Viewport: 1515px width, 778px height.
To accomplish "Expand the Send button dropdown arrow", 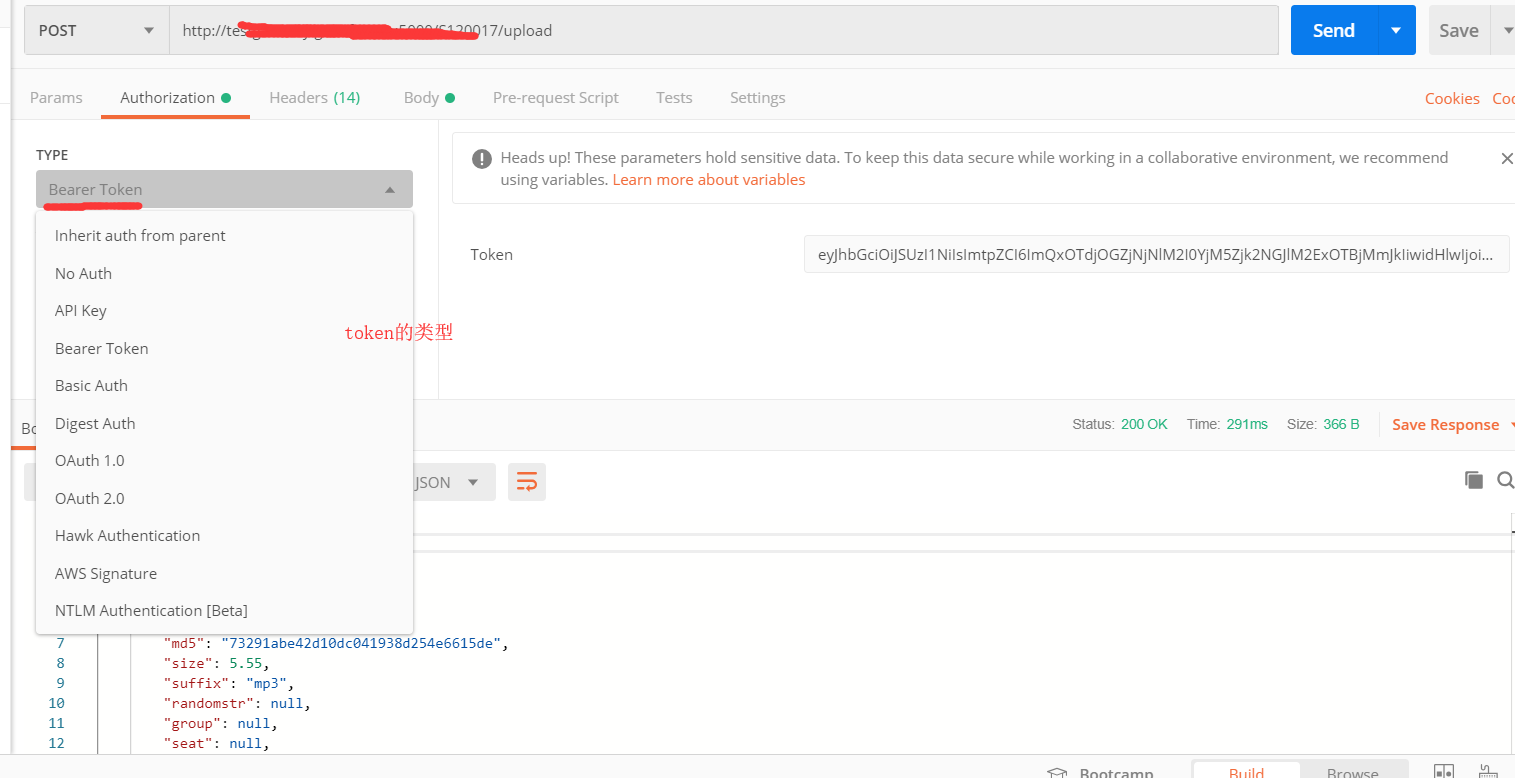I will click(x=1396, y=30).
